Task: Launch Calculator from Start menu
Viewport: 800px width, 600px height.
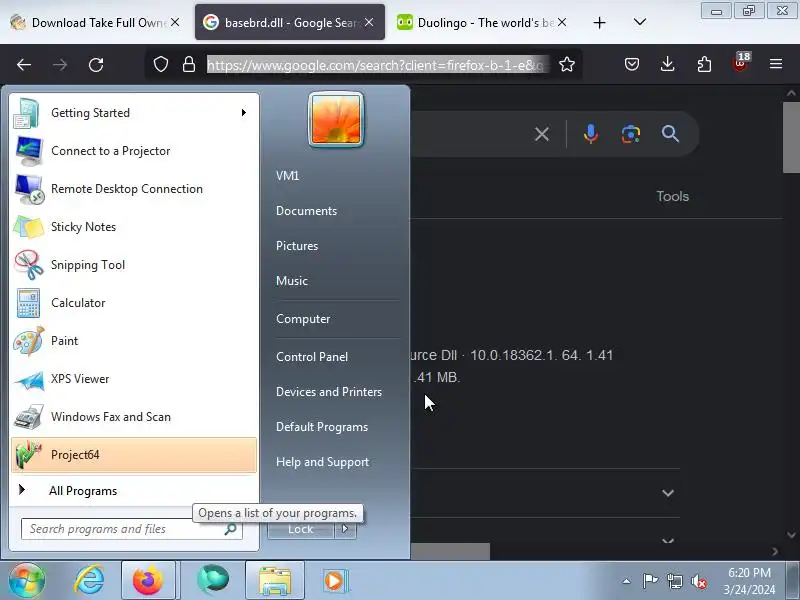Action: point(134,303)
